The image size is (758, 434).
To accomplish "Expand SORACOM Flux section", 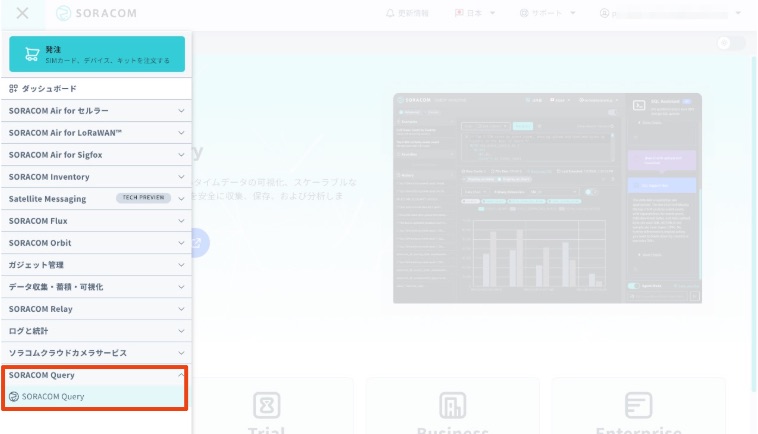I will tap(96, 221).
